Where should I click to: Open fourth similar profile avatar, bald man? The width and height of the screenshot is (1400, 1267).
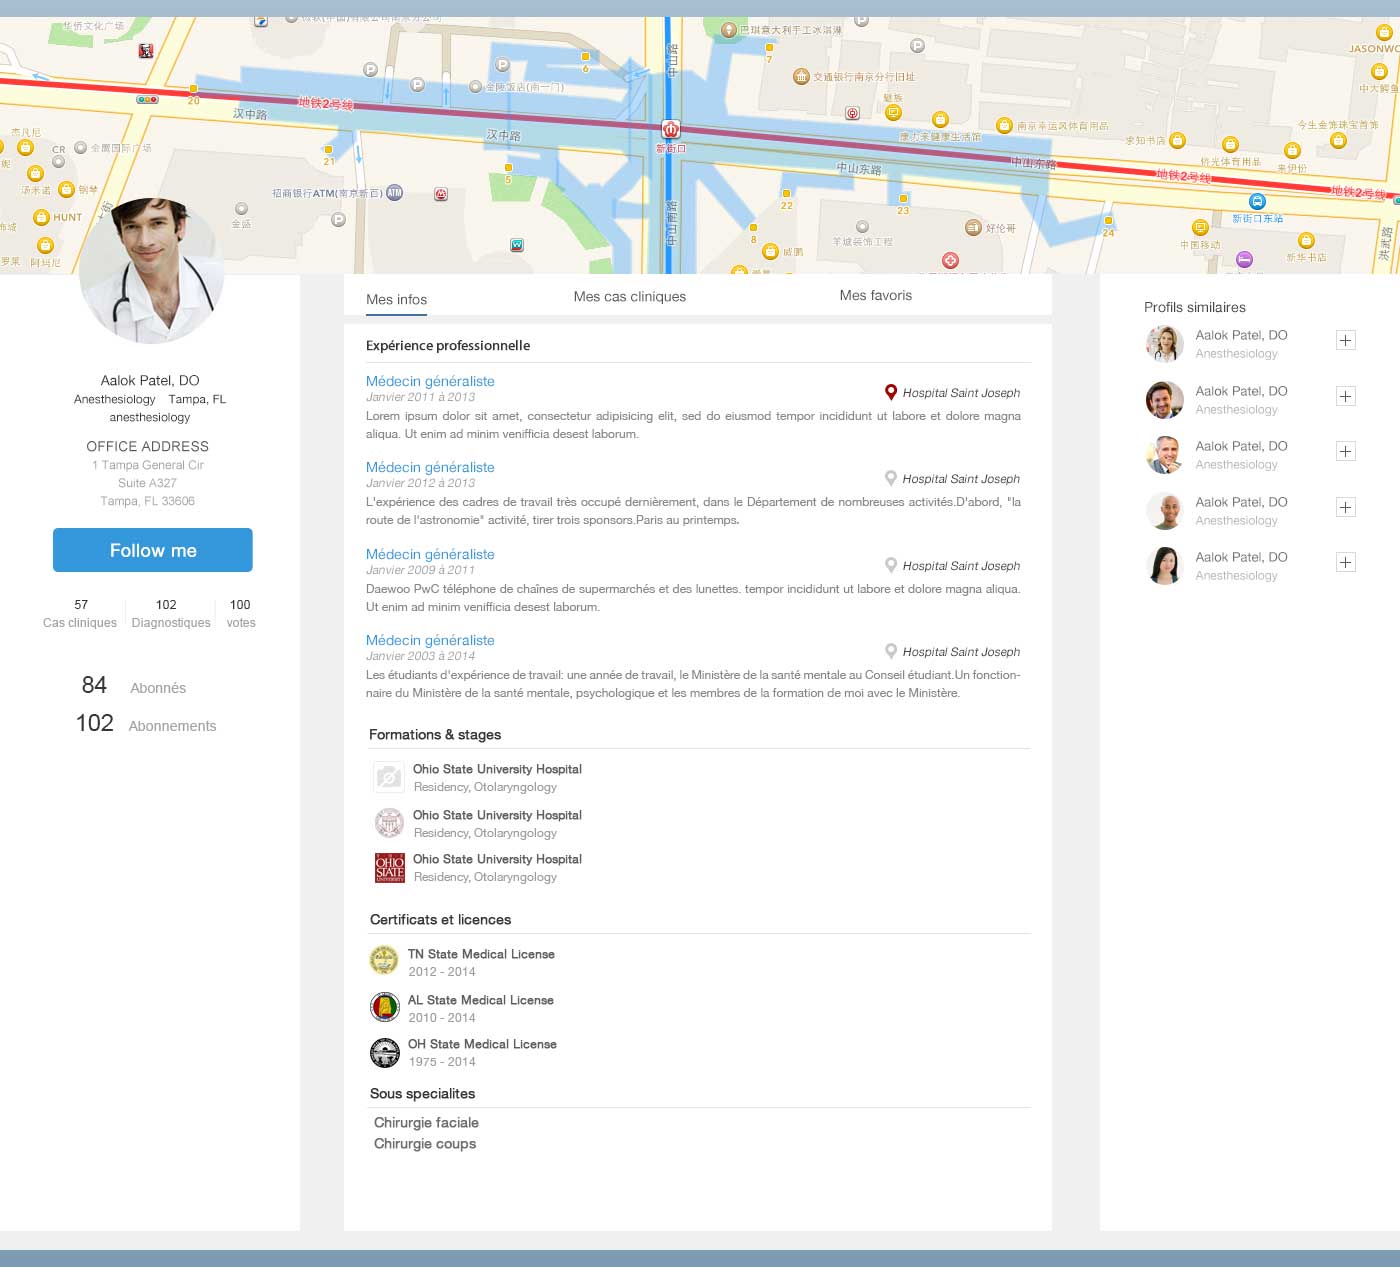pyautogui.click(x=1165, y=511)
